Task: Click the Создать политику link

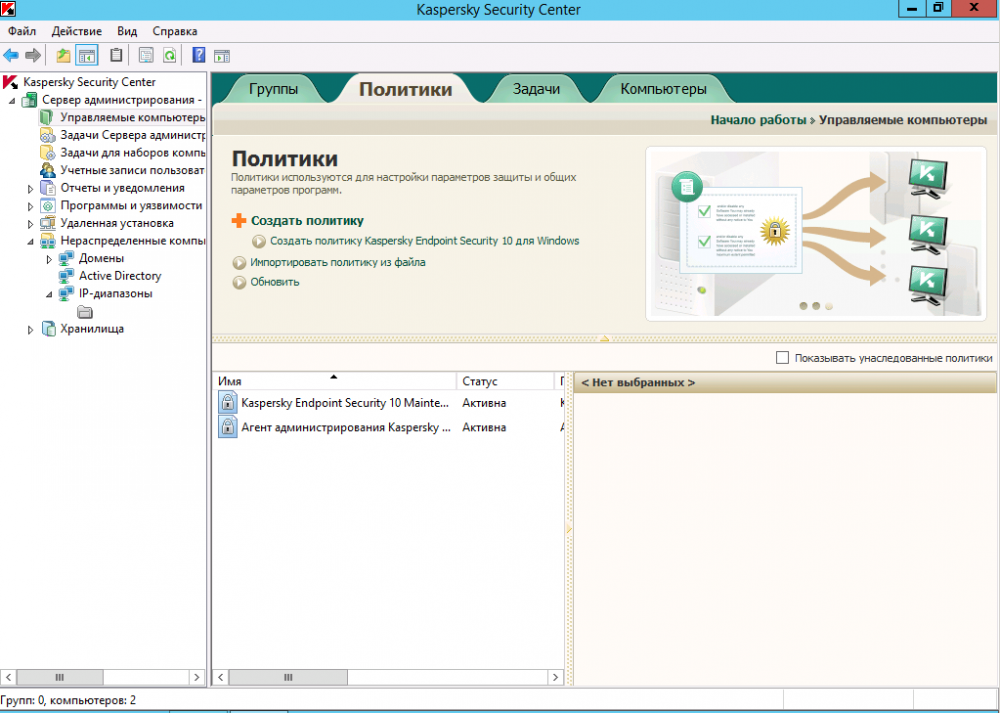Action: 307,221
